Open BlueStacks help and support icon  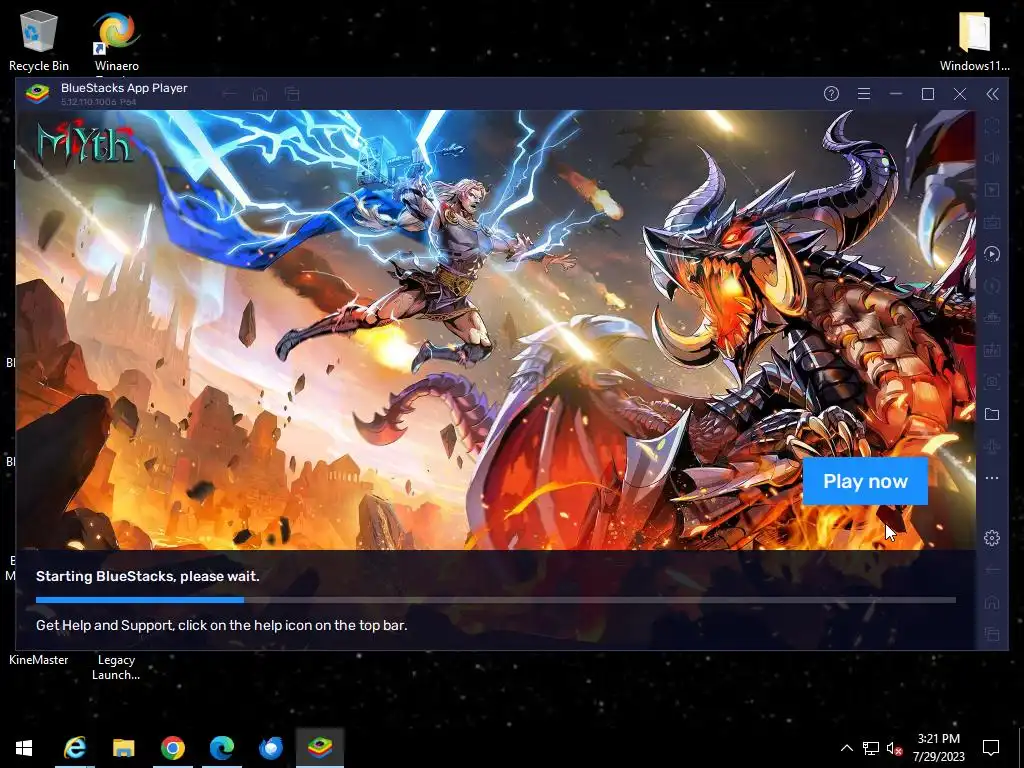click(831, 93)
